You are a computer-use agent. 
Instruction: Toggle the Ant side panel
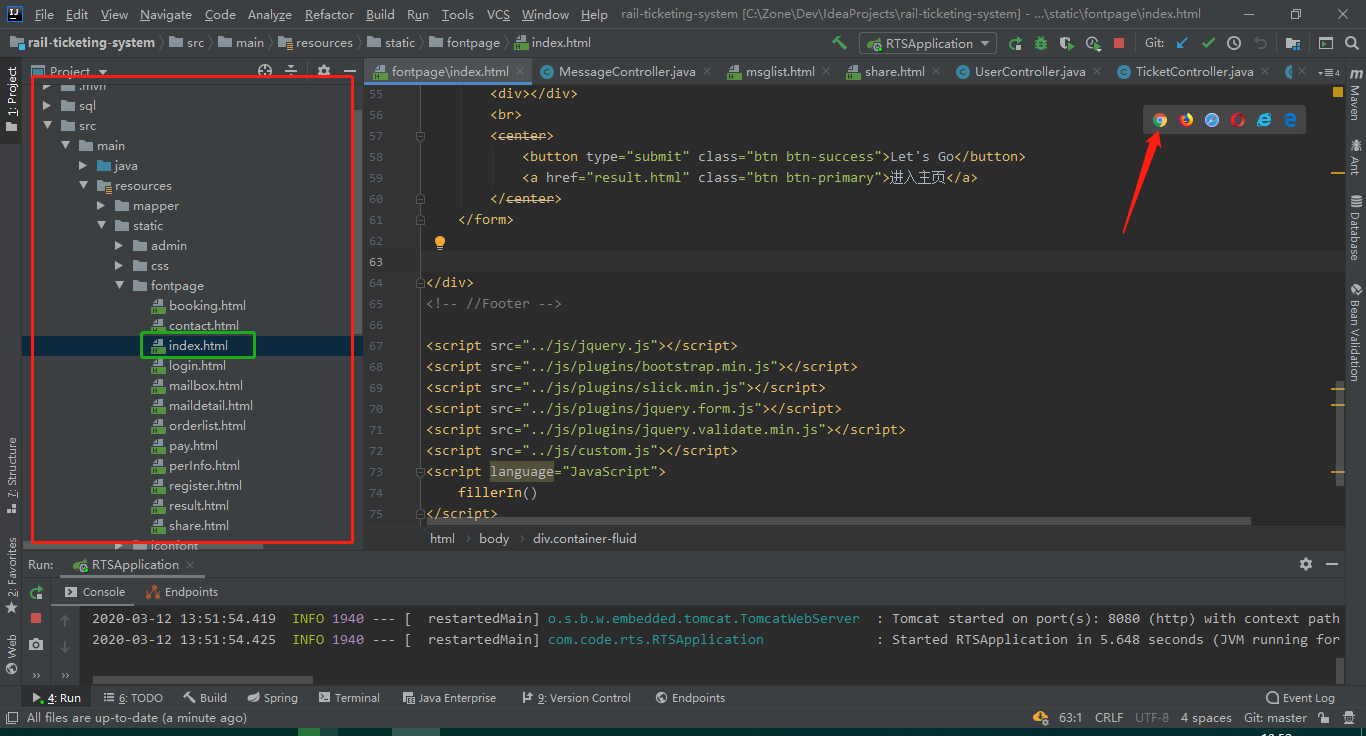[x=1355, y=156]
